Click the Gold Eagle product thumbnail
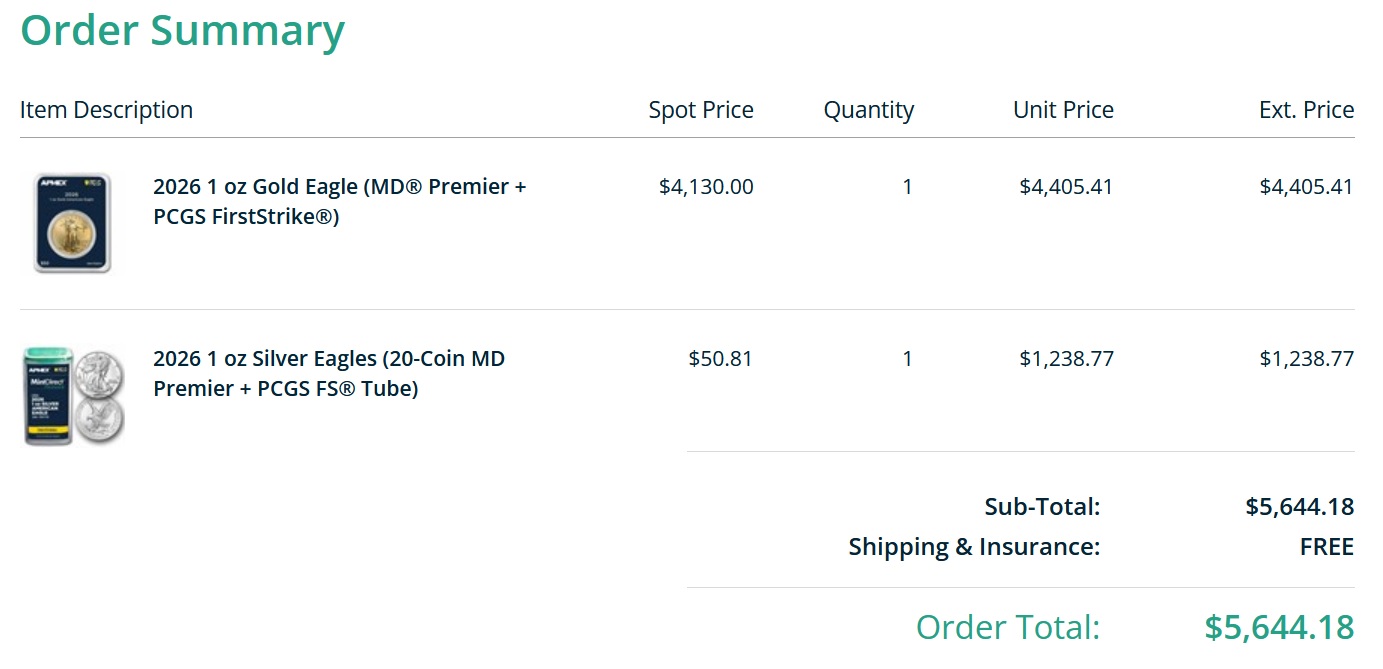The height and width of the screenshot is (669, 1383). (x=72, y=222)
